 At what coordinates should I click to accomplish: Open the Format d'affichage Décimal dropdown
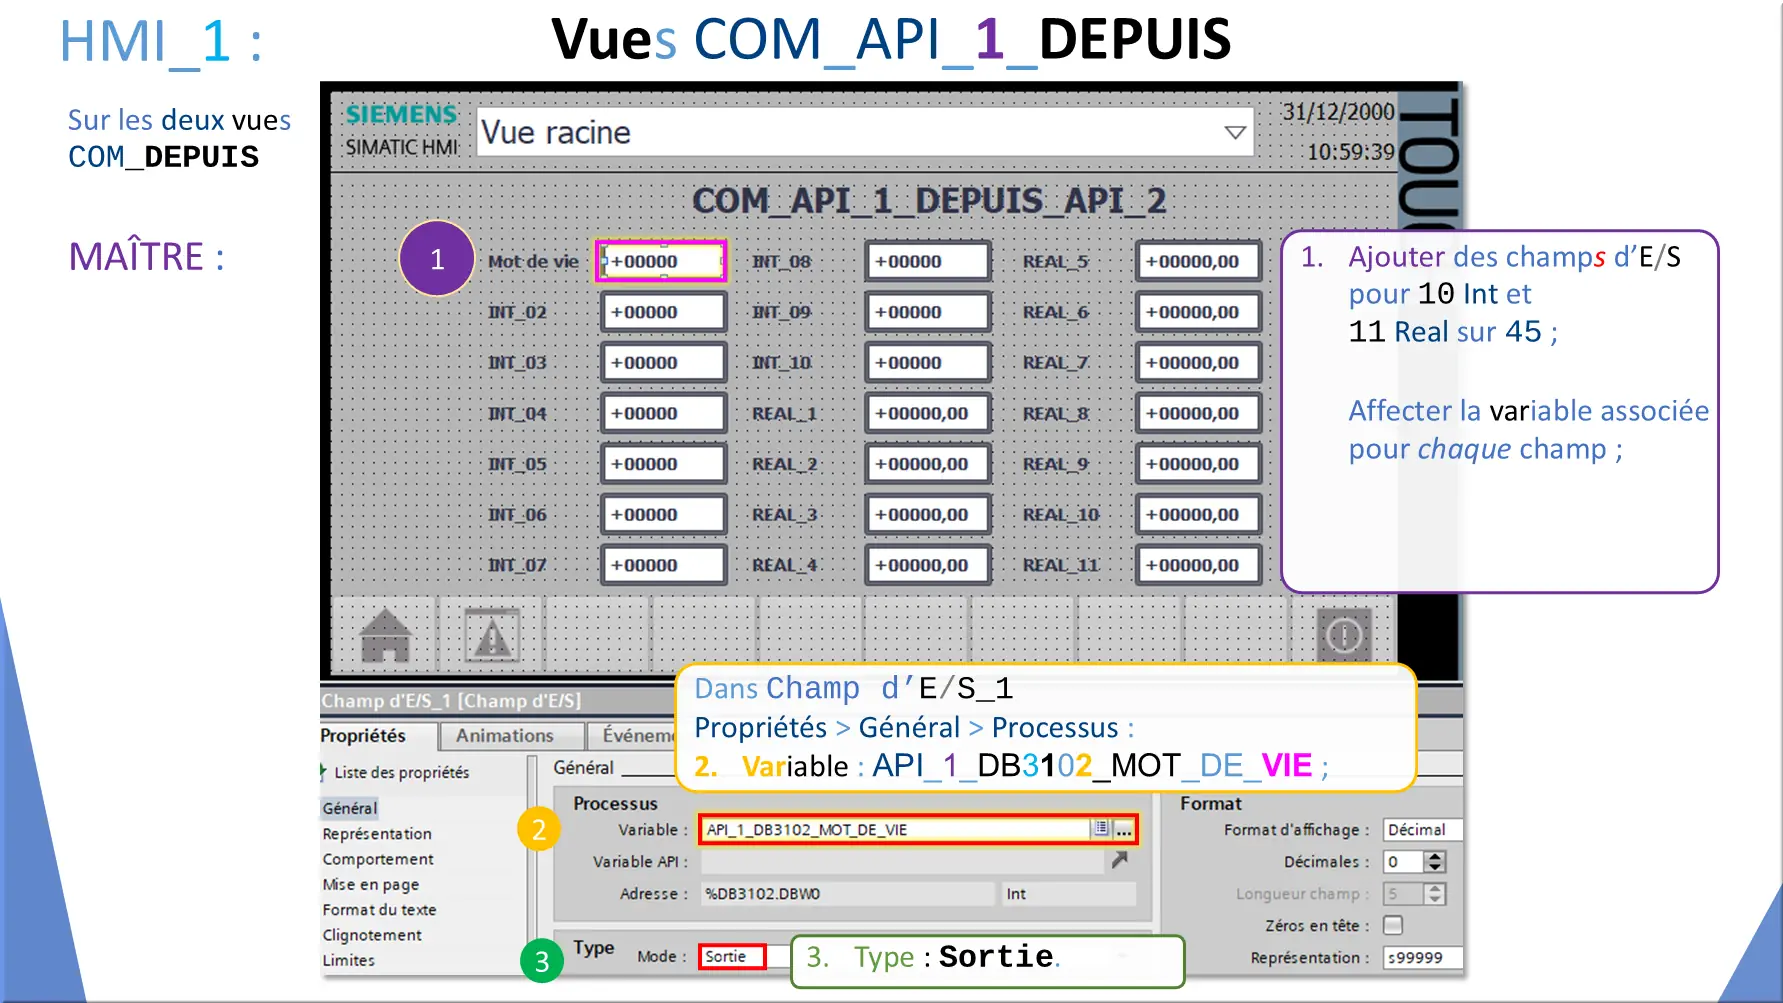[x=1421, y=829]
